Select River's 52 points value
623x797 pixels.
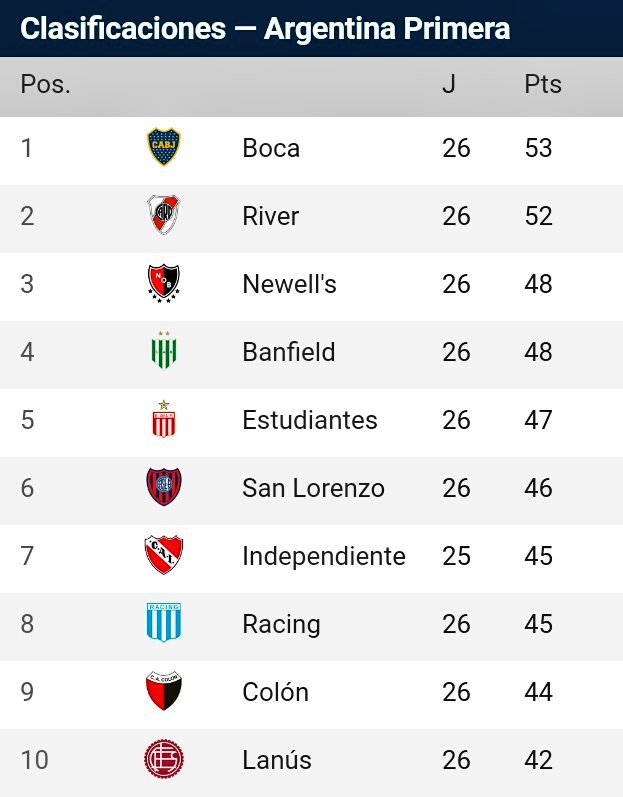pos(538,216)
